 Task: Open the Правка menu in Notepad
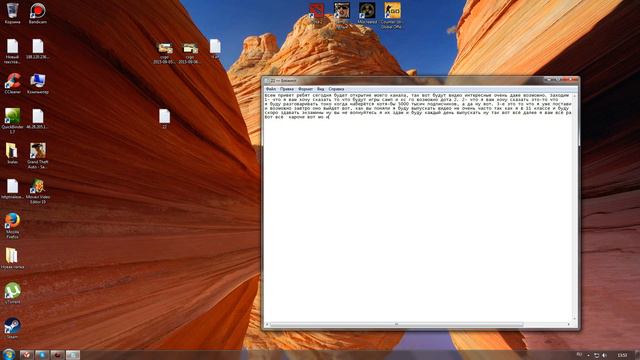click(x=287, y=89)
